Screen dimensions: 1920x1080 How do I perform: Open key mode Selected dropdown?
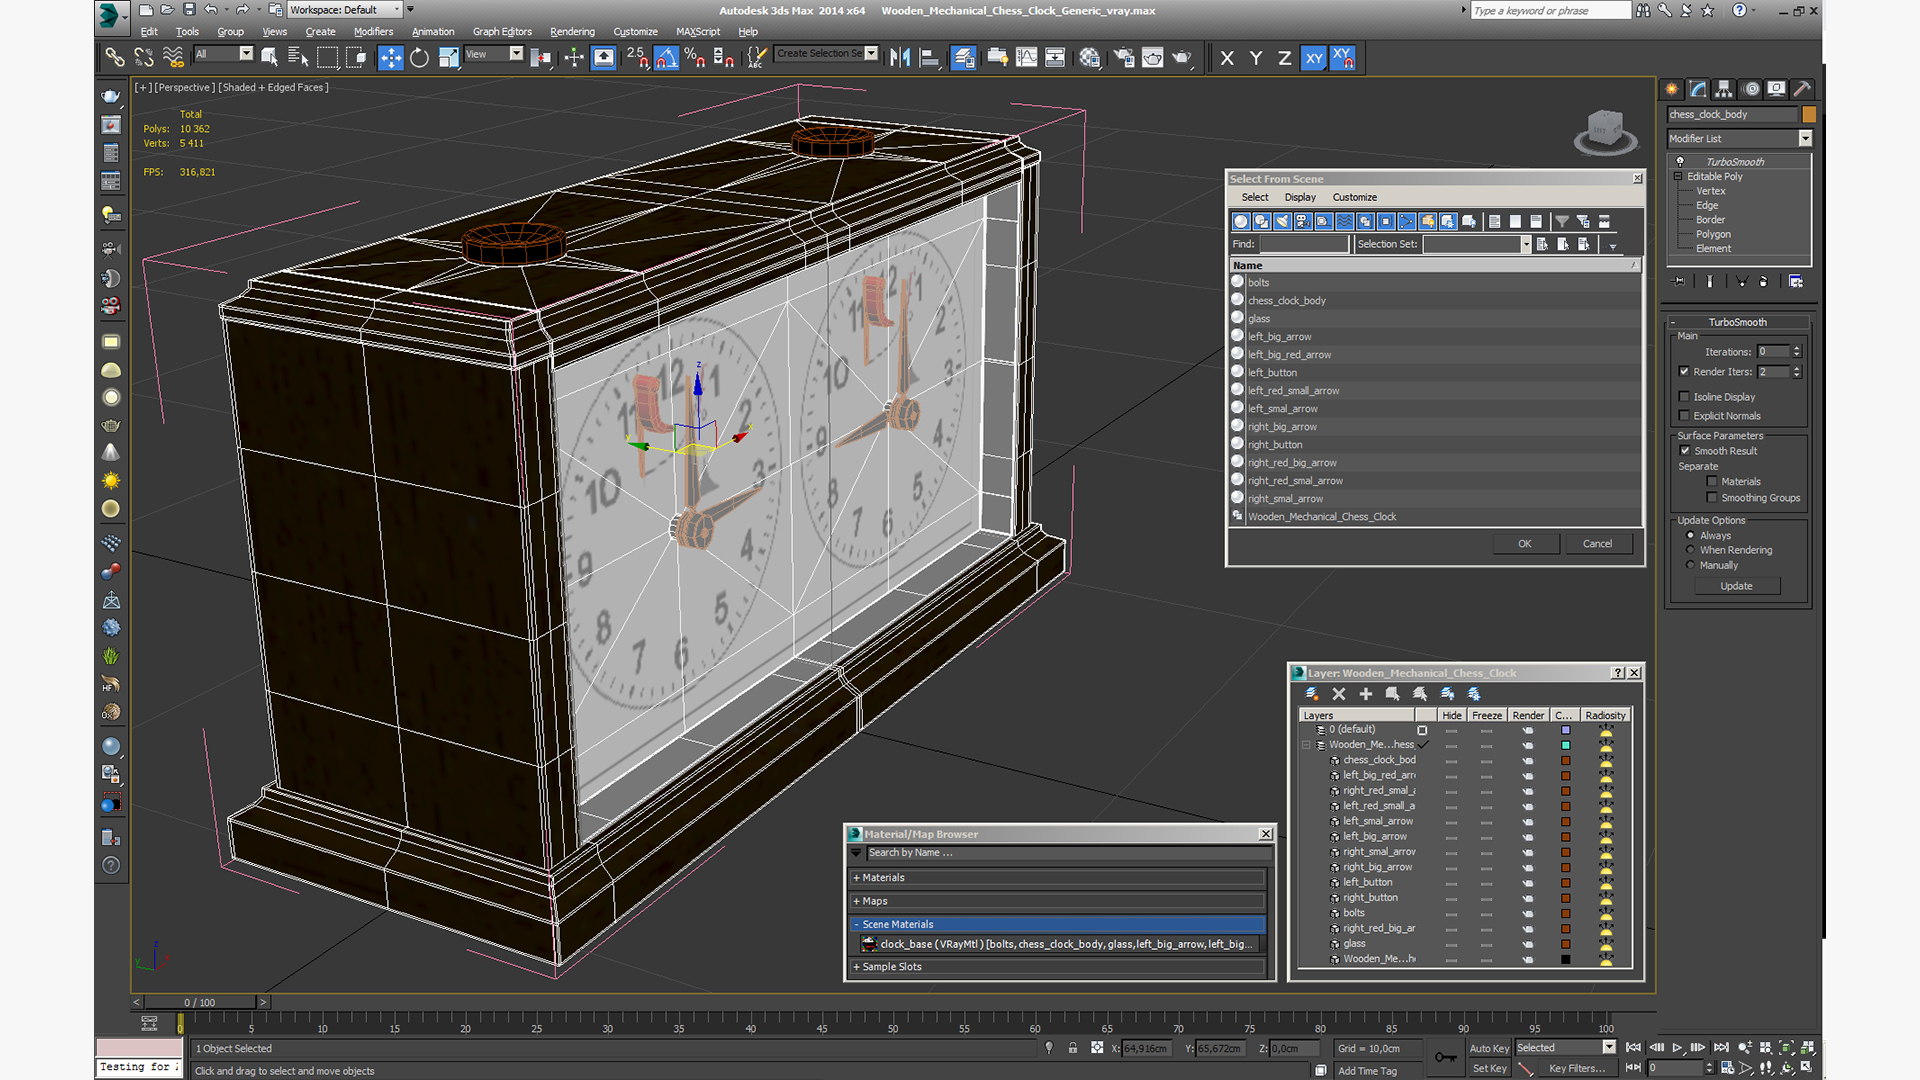pos(1608,1047)
